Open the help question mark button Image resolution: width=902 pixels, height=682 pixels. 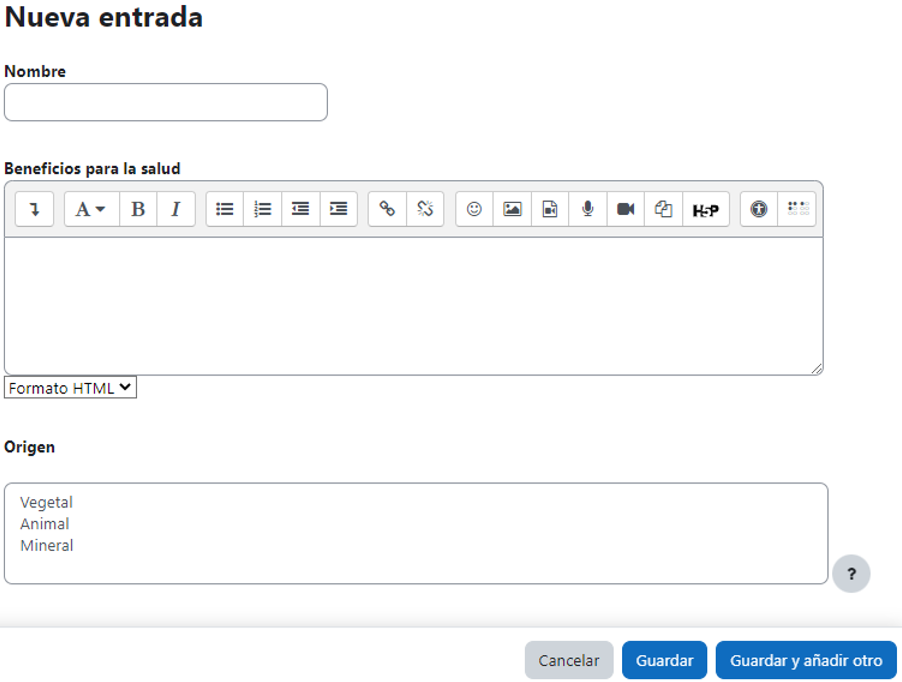pyautogui.click(x=851, y=574)
